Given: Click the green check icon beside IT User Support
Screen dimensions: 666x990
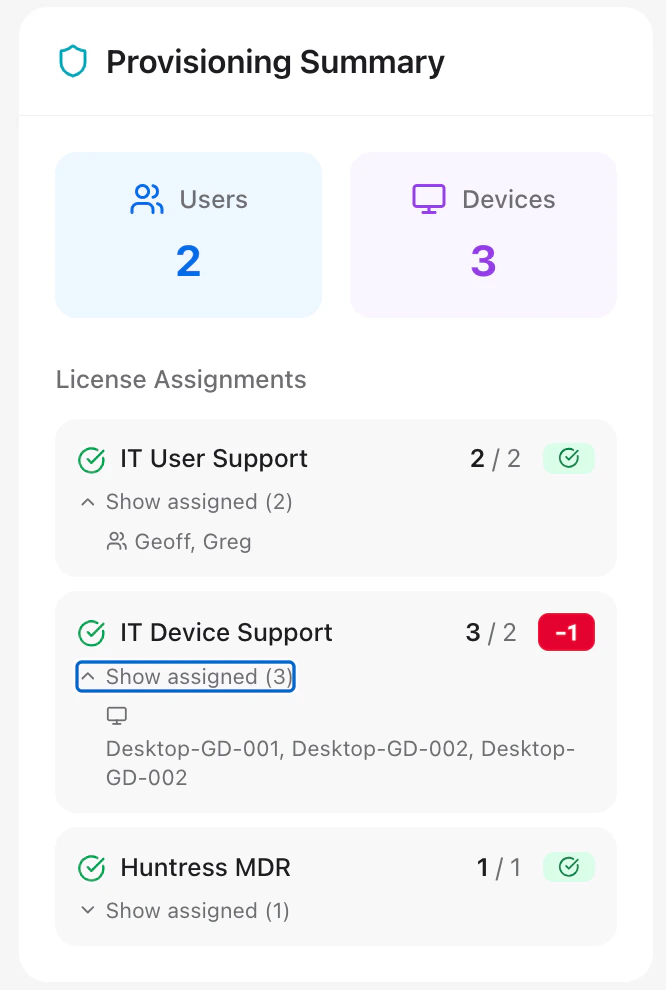Looking at the screenshot, I should [91, 460].
